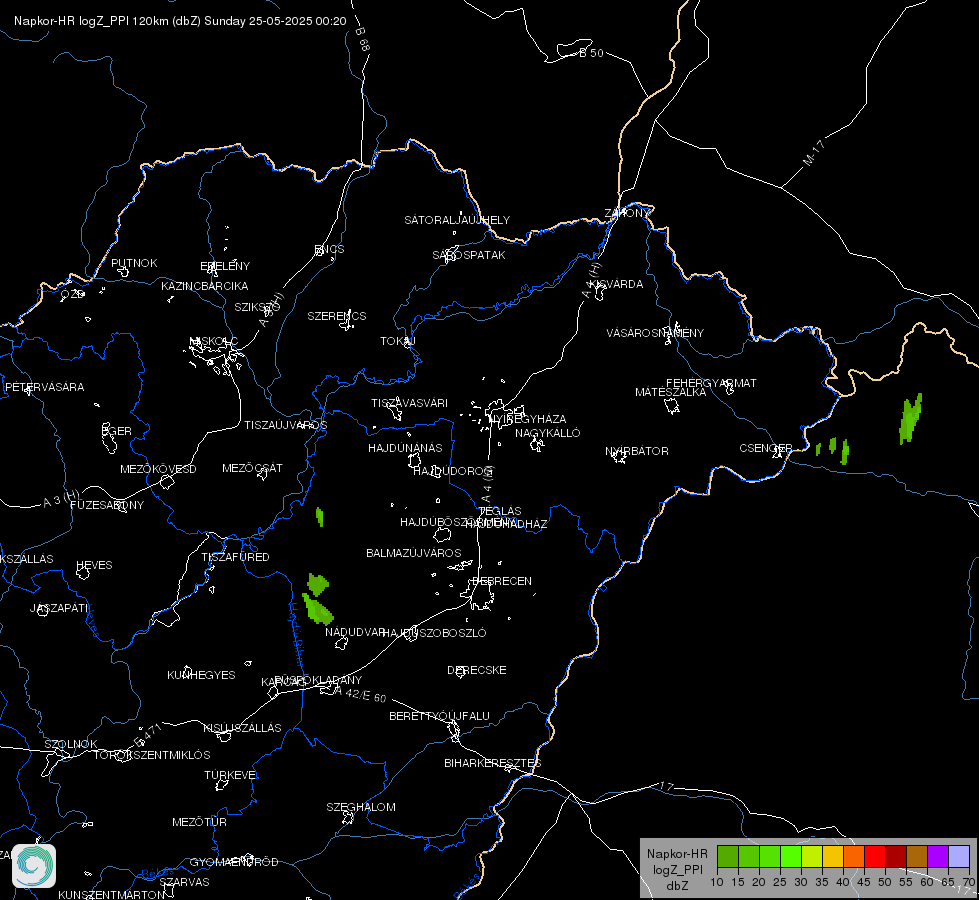The image size is (979, 900).
Task: Click the TISZAÚJVÁROS label
Action: (x=285, y=425)
